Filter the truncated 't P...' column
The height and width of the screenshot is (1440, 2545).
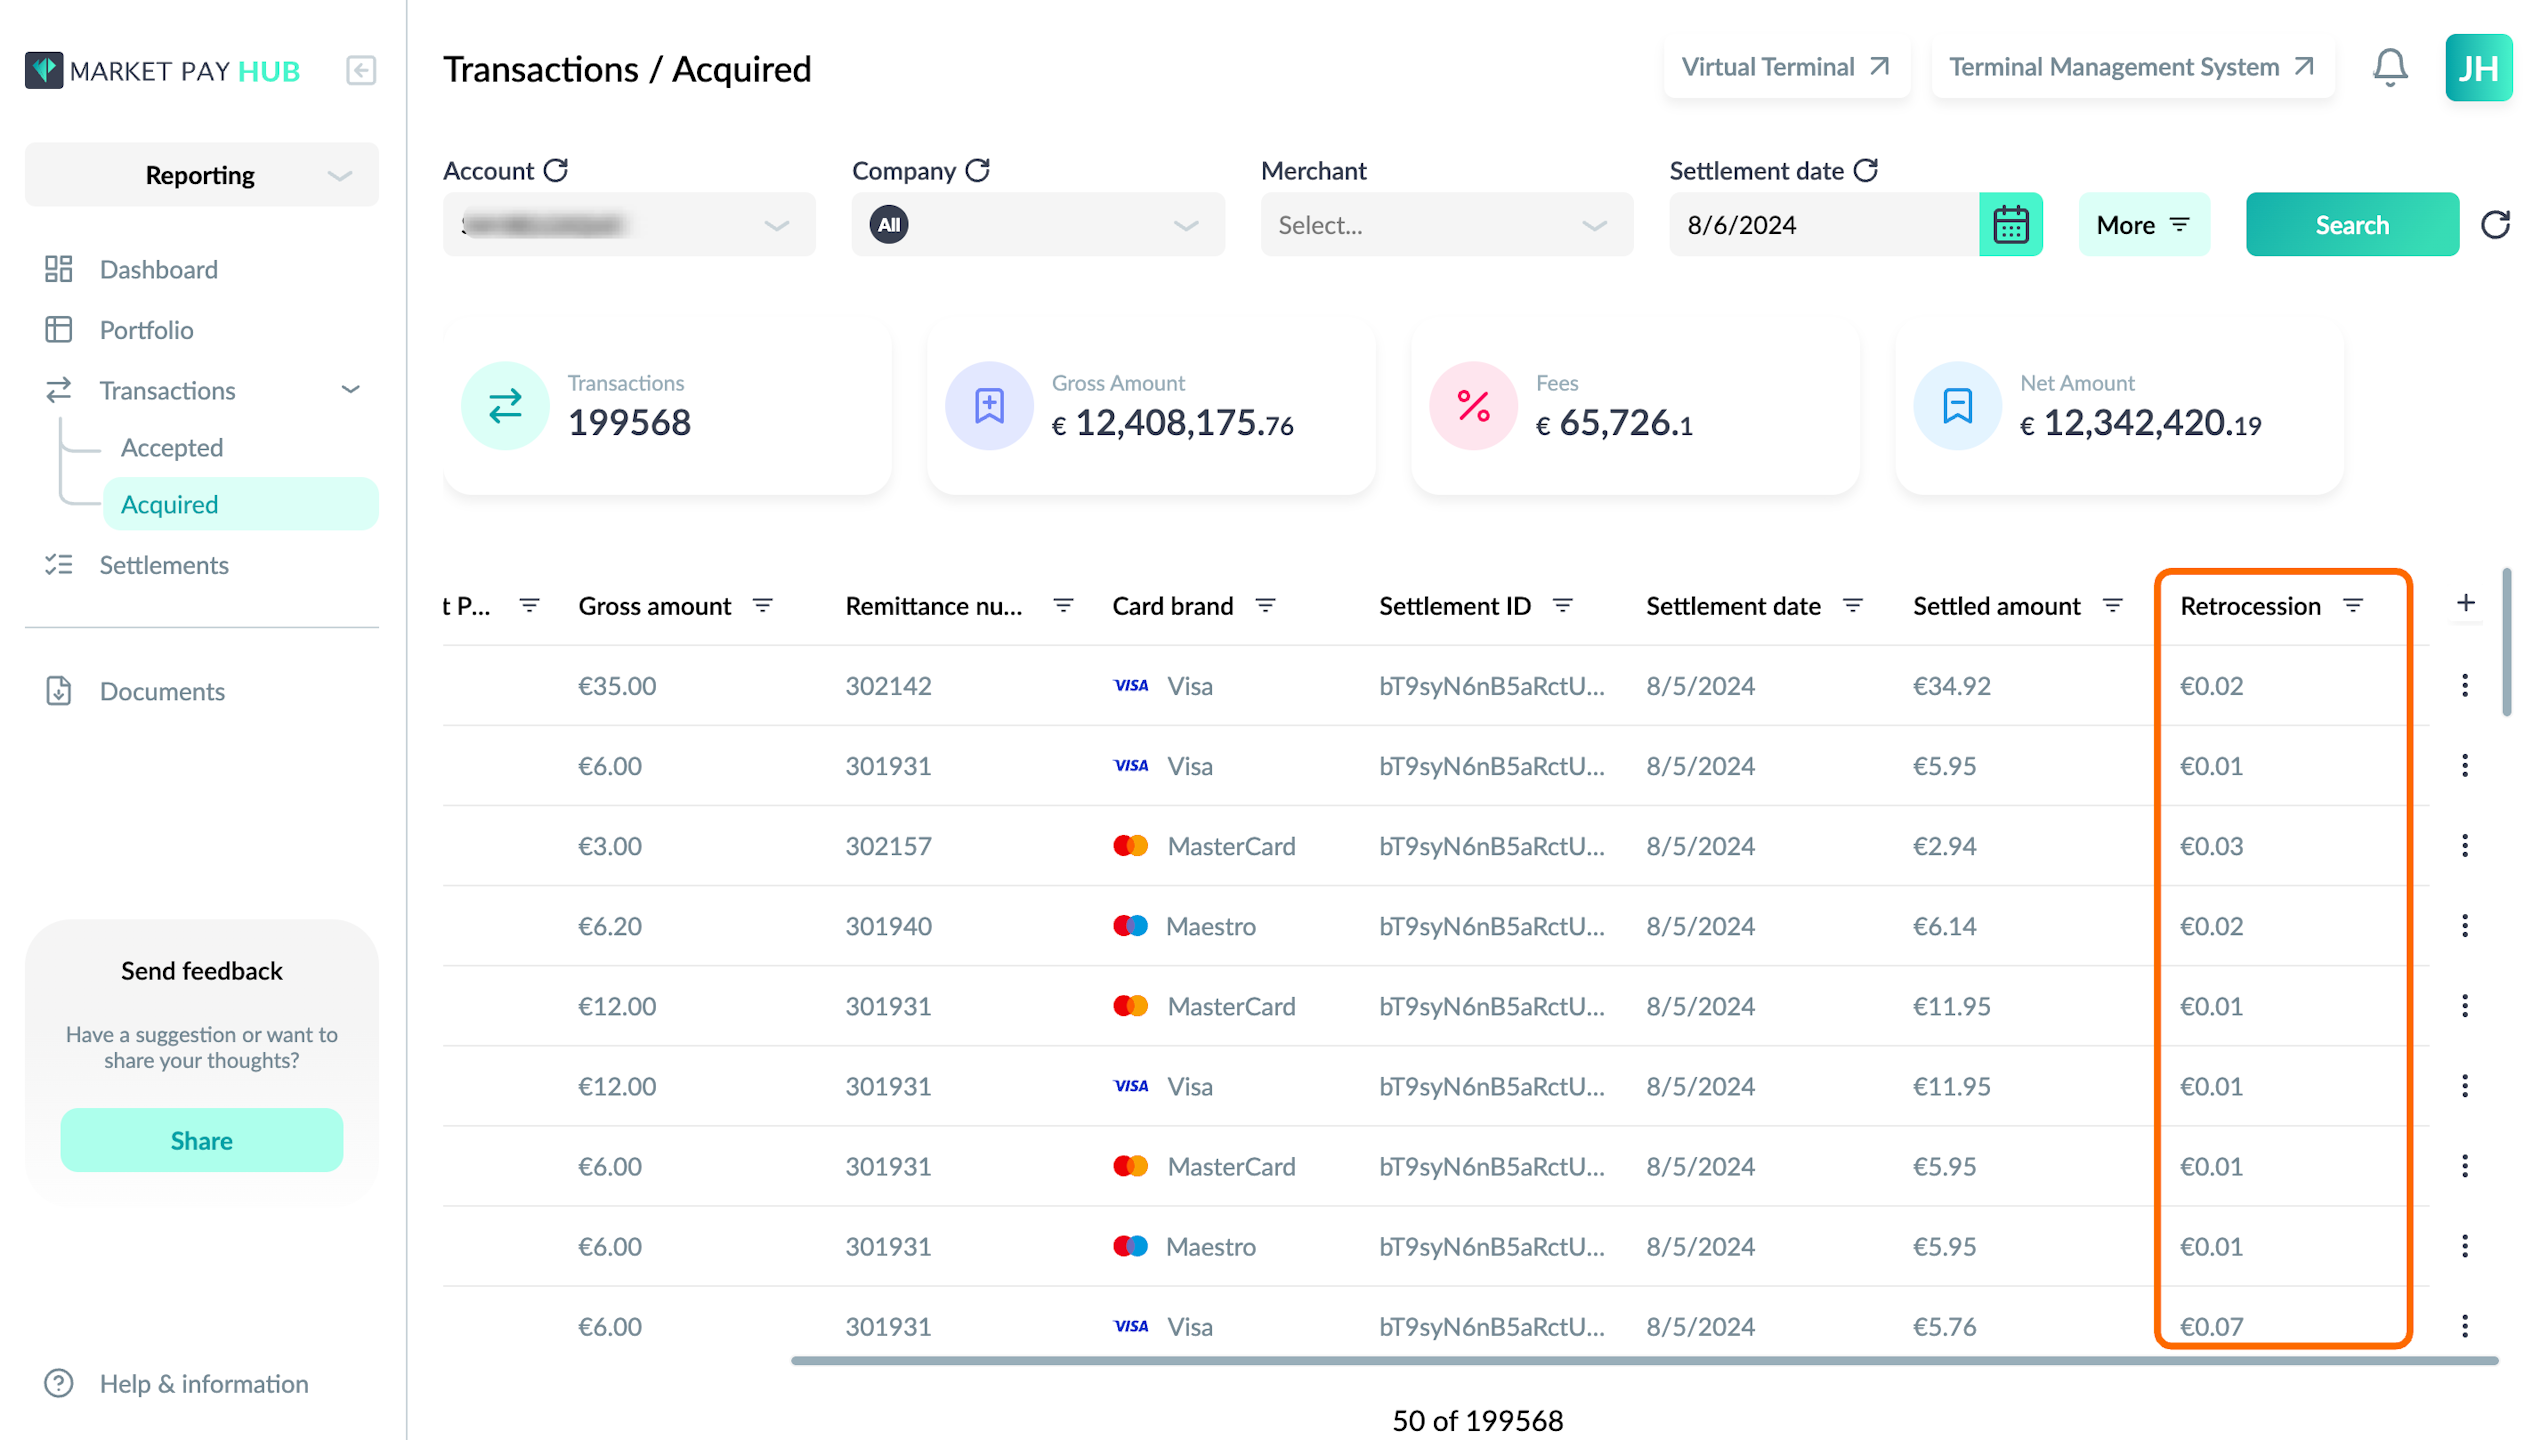(x=529, y=606)
